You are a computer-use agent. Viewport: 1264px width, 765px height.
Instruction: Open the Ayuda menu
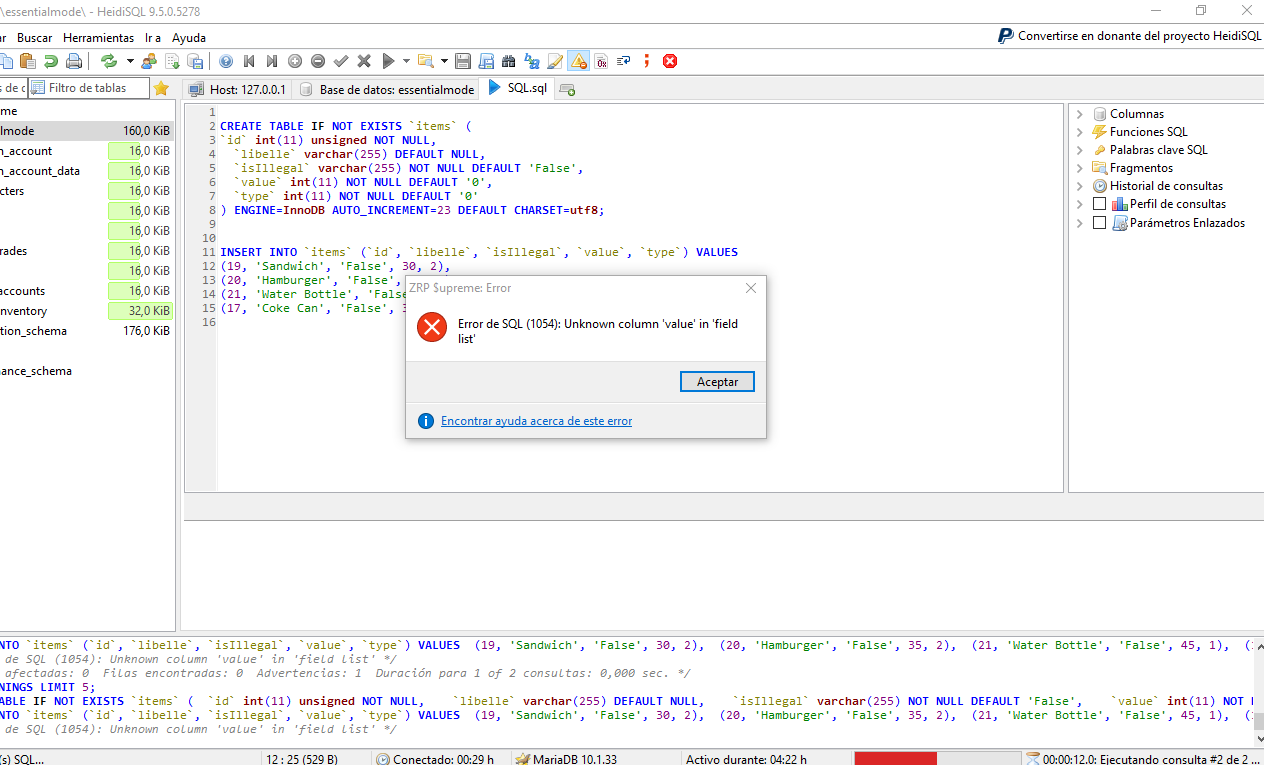pos(189,37)
